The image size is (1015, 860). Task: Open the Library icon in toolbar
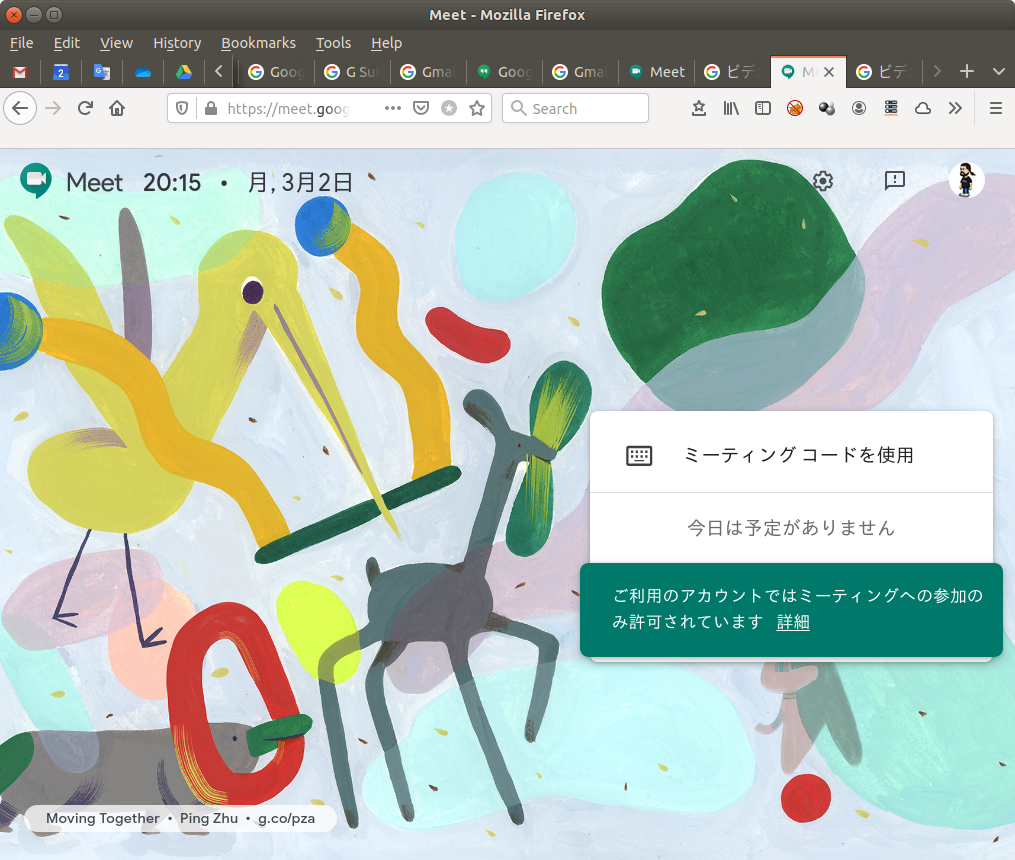(x=731, y=108)
